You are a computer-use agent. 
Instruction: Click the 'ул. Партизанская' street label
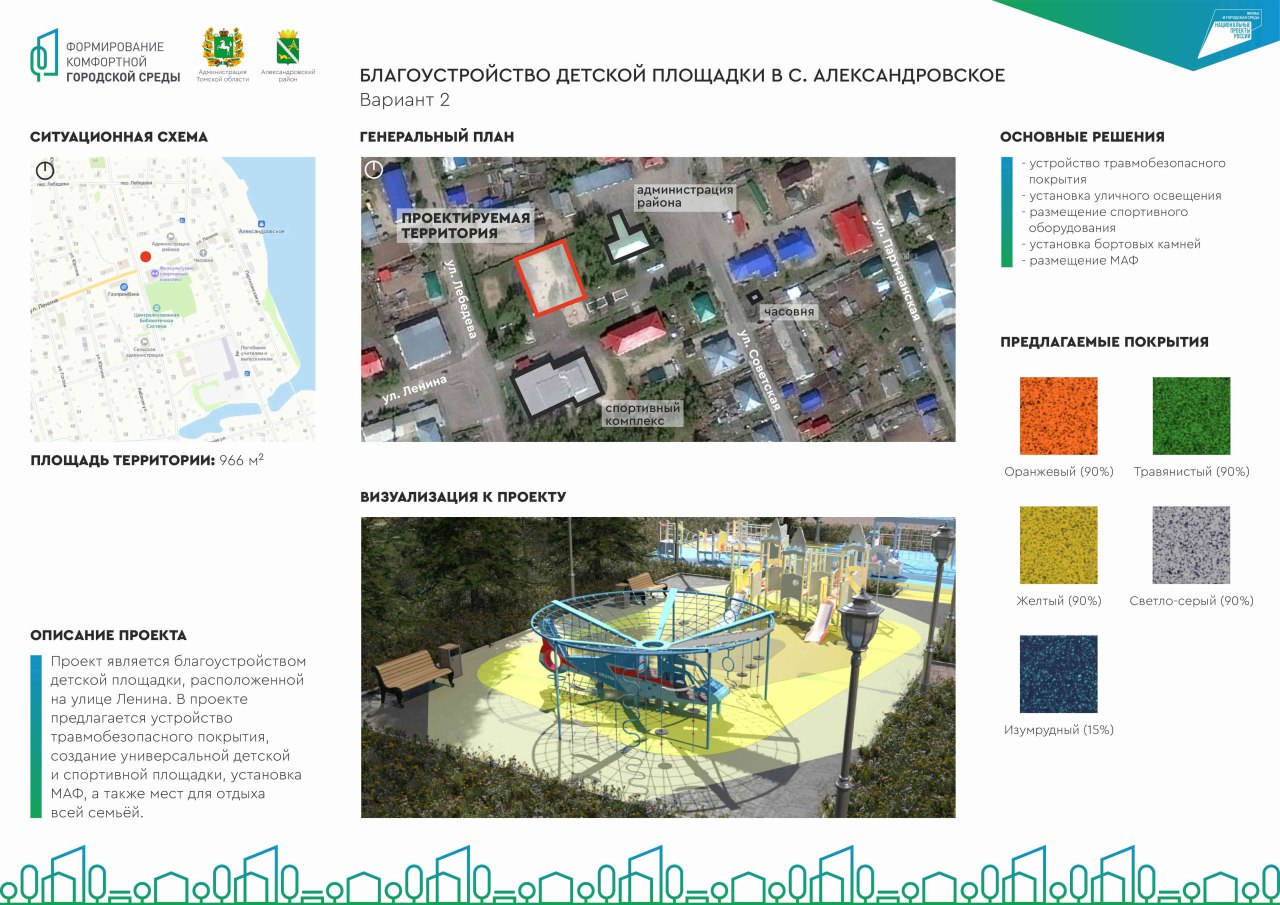(897, 268)
